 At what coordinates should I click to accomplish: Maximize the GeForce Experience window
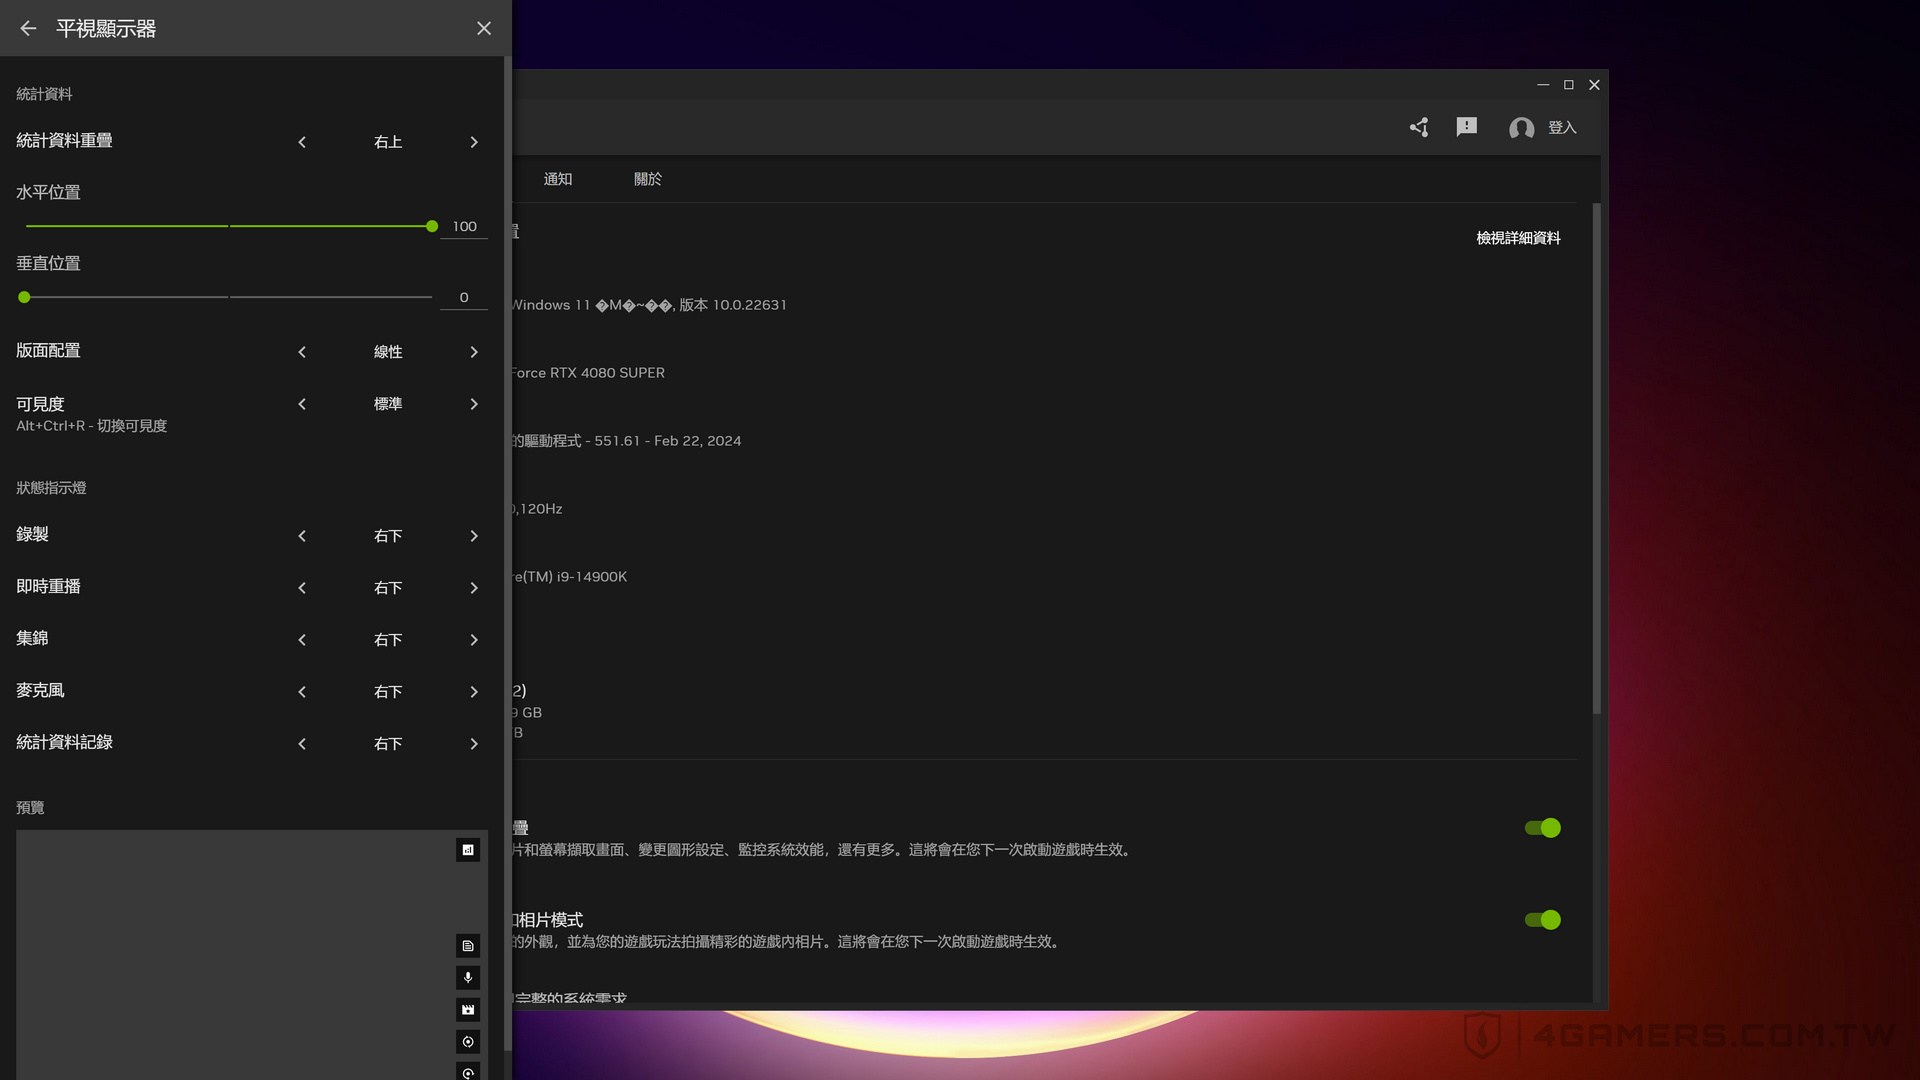pos(1569,85)
